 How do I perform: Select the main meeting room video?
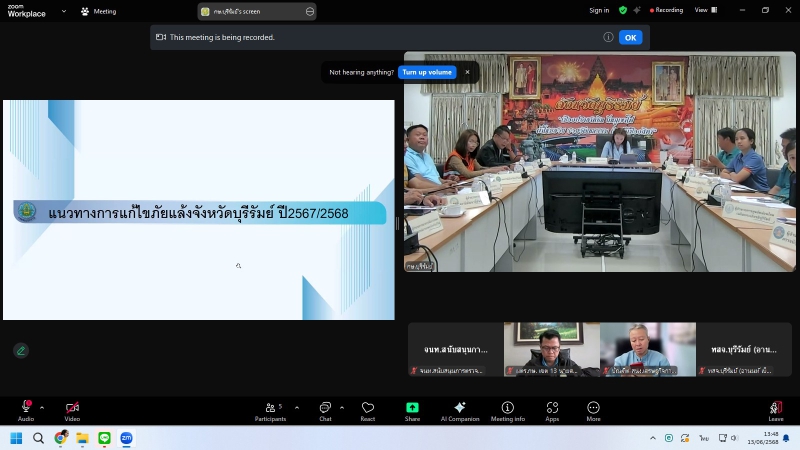click(x=599, y=161)
